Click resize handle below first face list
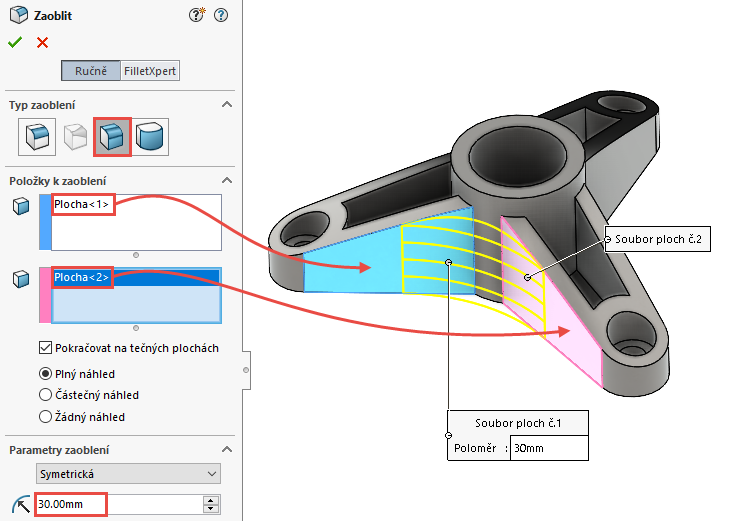Viewport: 750px width, 521px height. (x=136, y=255)
